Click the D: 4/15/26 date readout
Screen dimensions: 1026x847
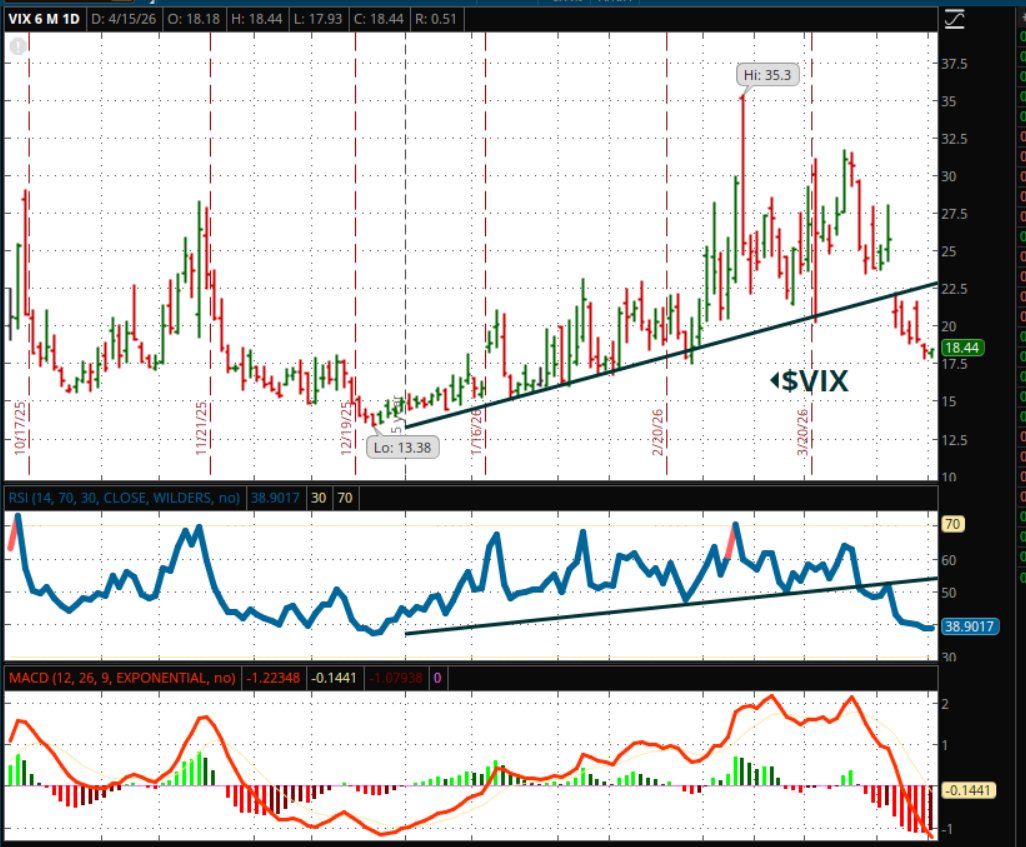click(x=124, y=18)
